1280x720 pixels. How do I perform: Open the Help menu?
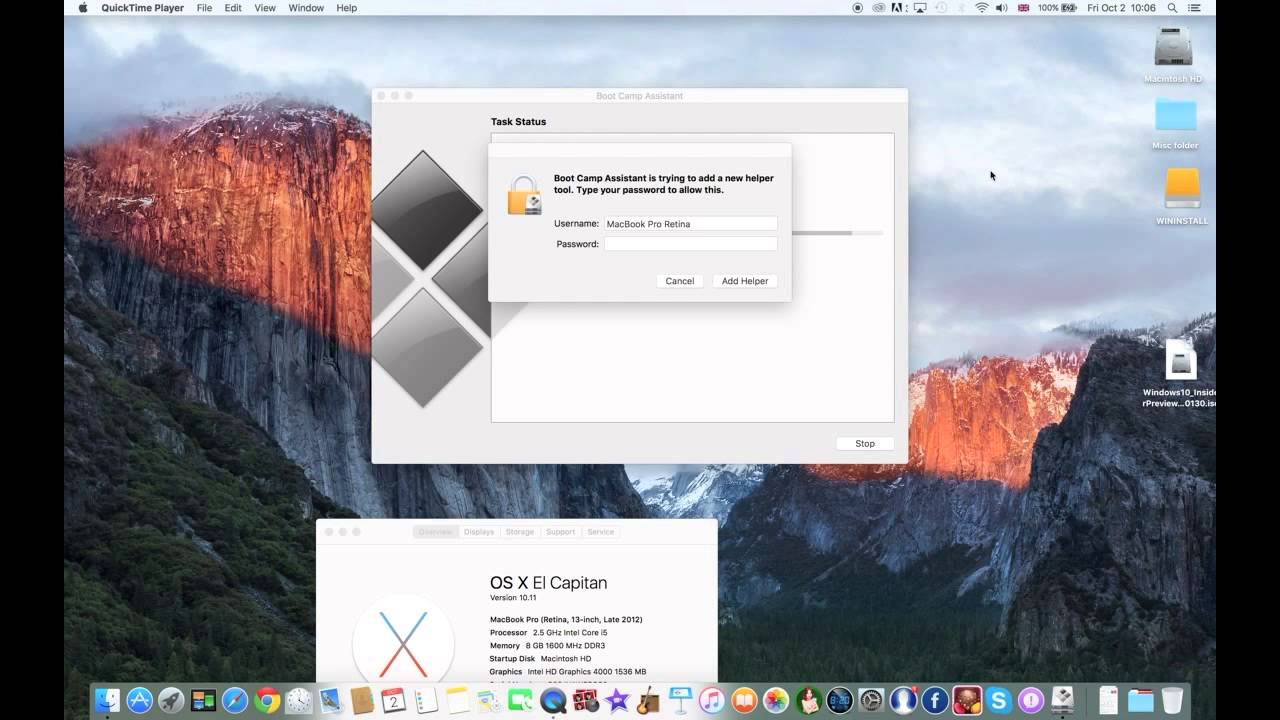pyautogui.click(x=346, y=8)
